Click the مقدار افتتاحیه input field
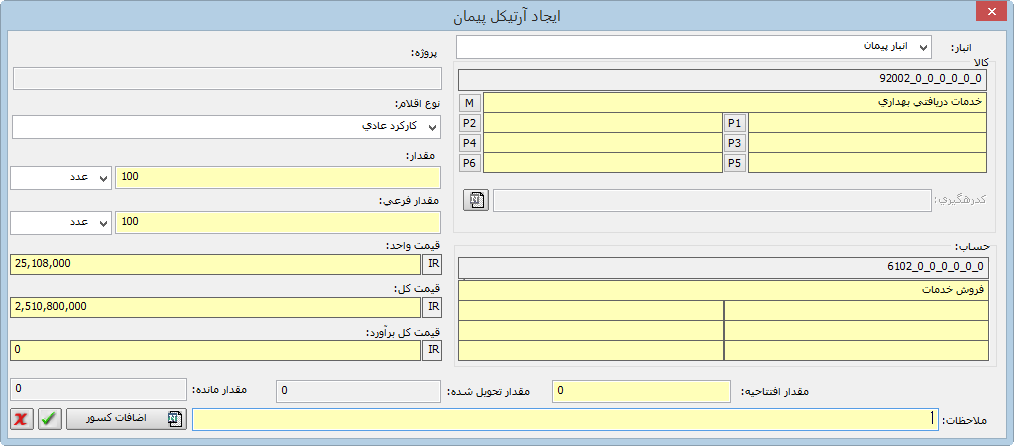The image size is (1014, 446). pos(642,390)
